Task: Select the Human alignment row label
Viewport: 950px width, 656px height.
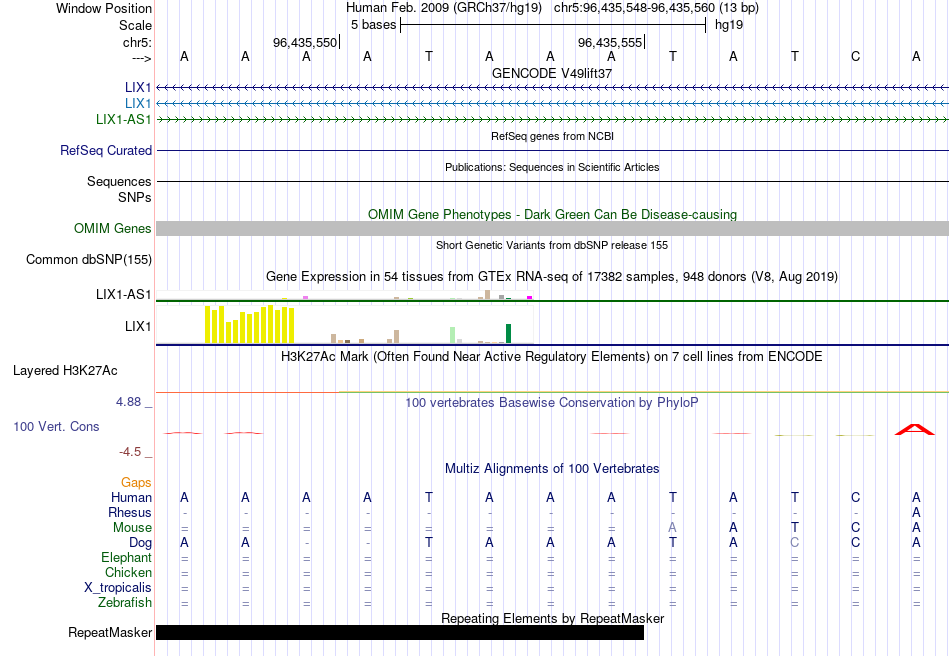Action: 131,497
